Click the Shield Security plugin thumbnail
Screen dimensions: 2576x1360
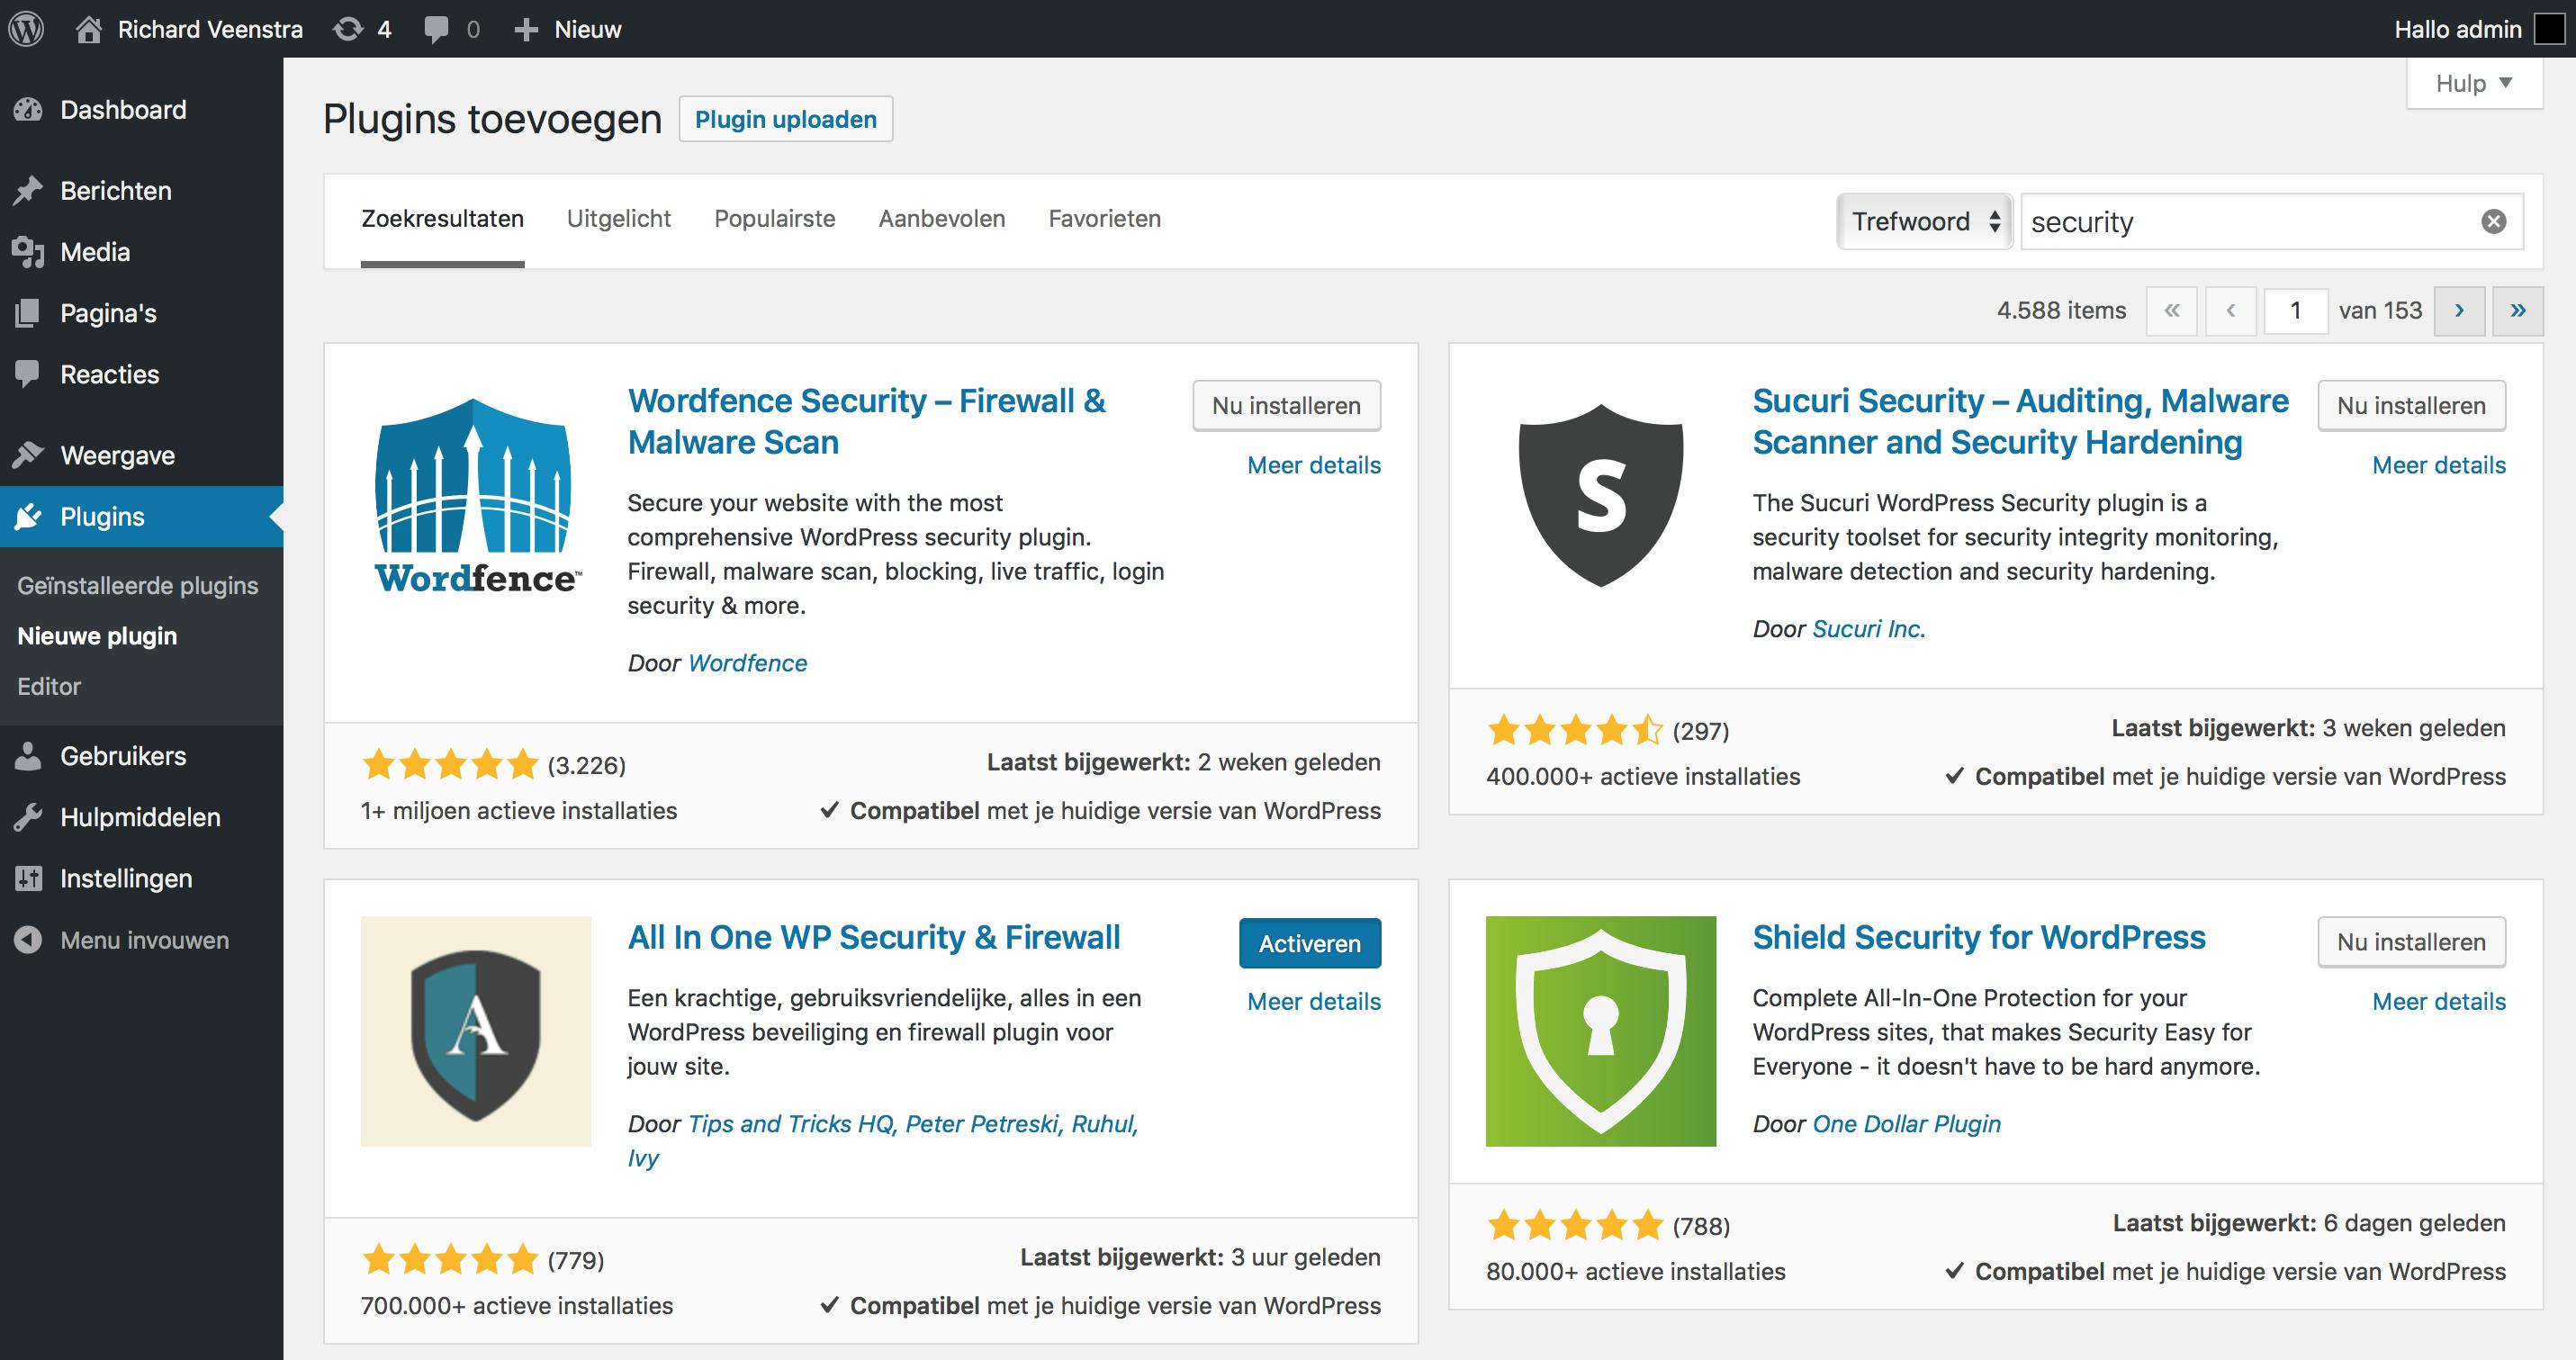tap(1600, 1031)
